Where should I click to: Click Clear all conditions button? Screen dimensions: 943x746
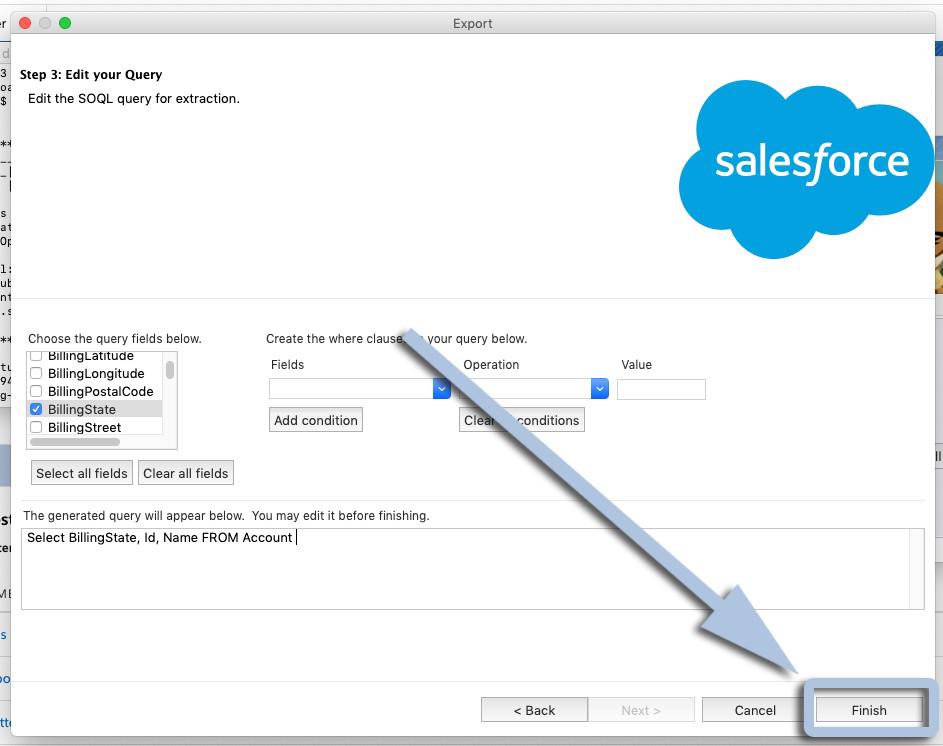tap(522, 420)
